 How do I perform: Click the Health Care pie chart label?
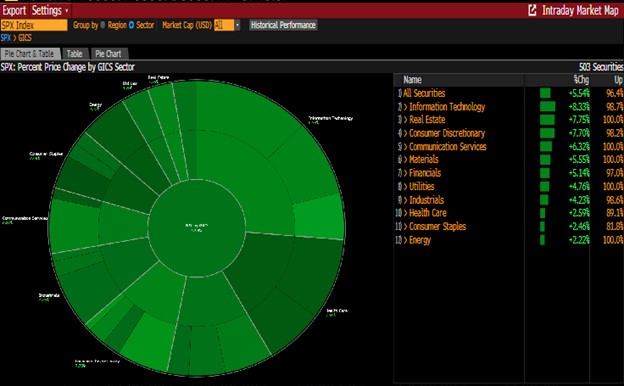(x=337, y=312)
